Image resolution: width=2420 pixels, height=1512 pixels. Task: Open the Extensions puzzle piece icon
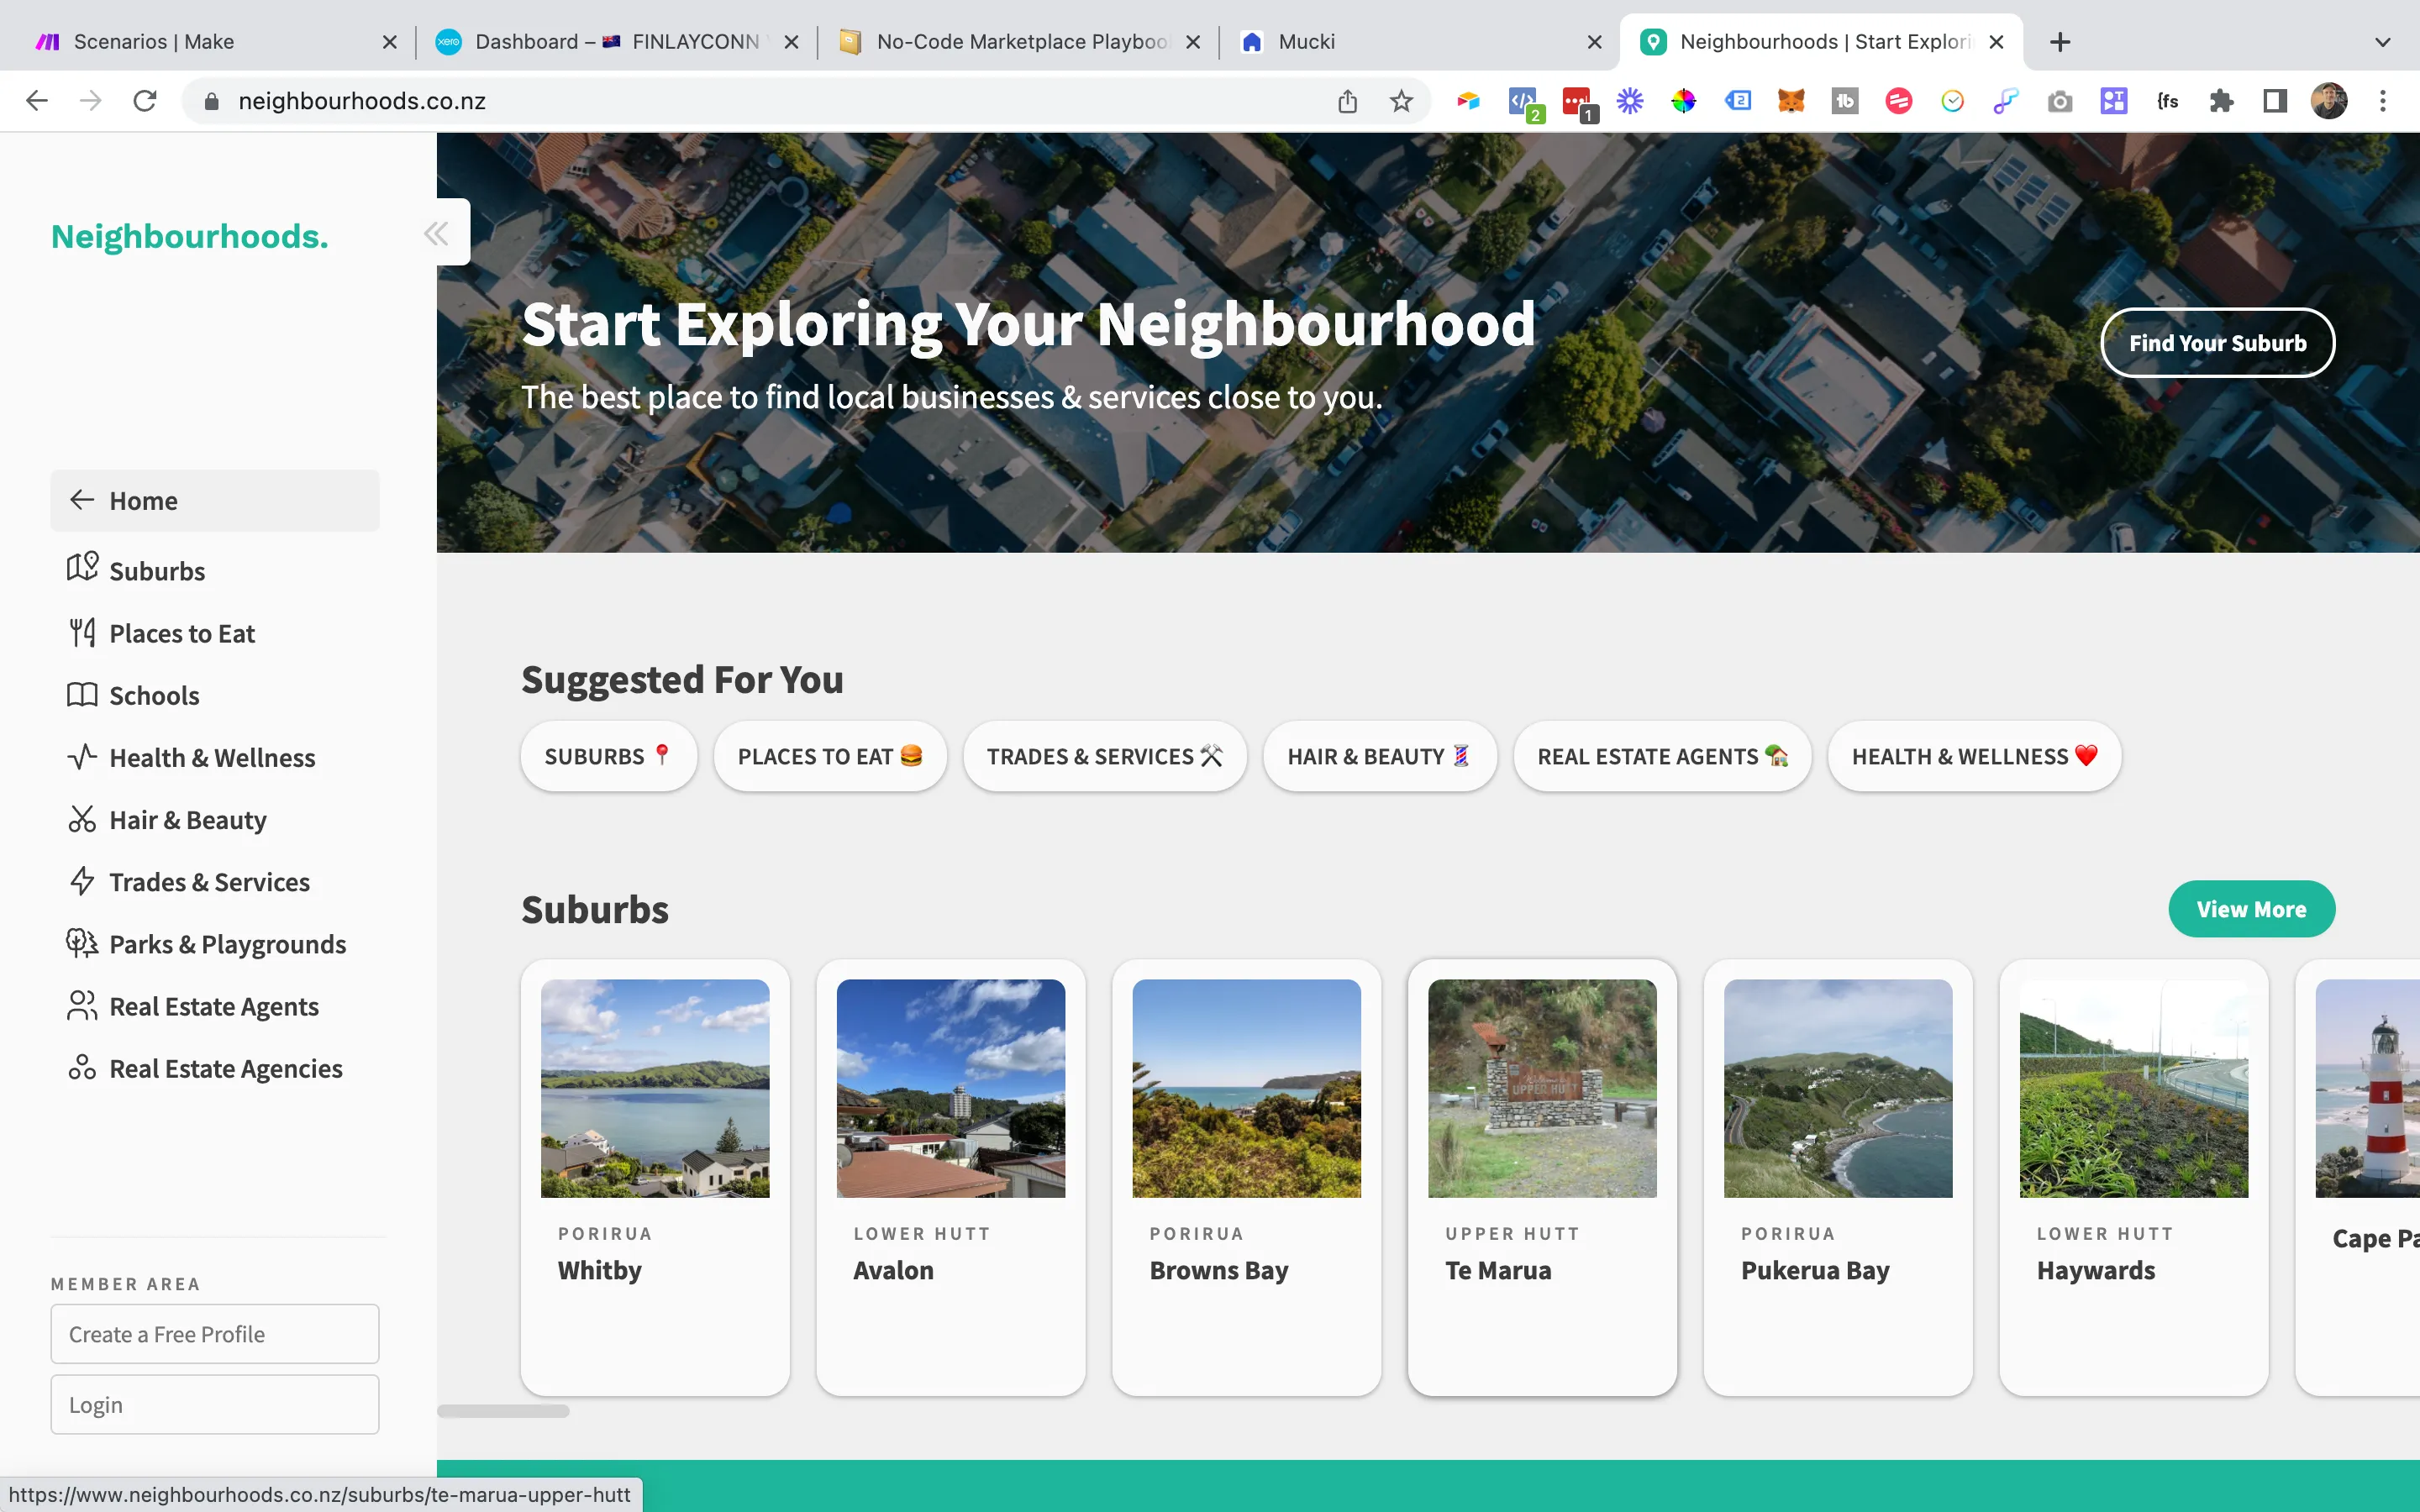click(x=2222, y=101)
